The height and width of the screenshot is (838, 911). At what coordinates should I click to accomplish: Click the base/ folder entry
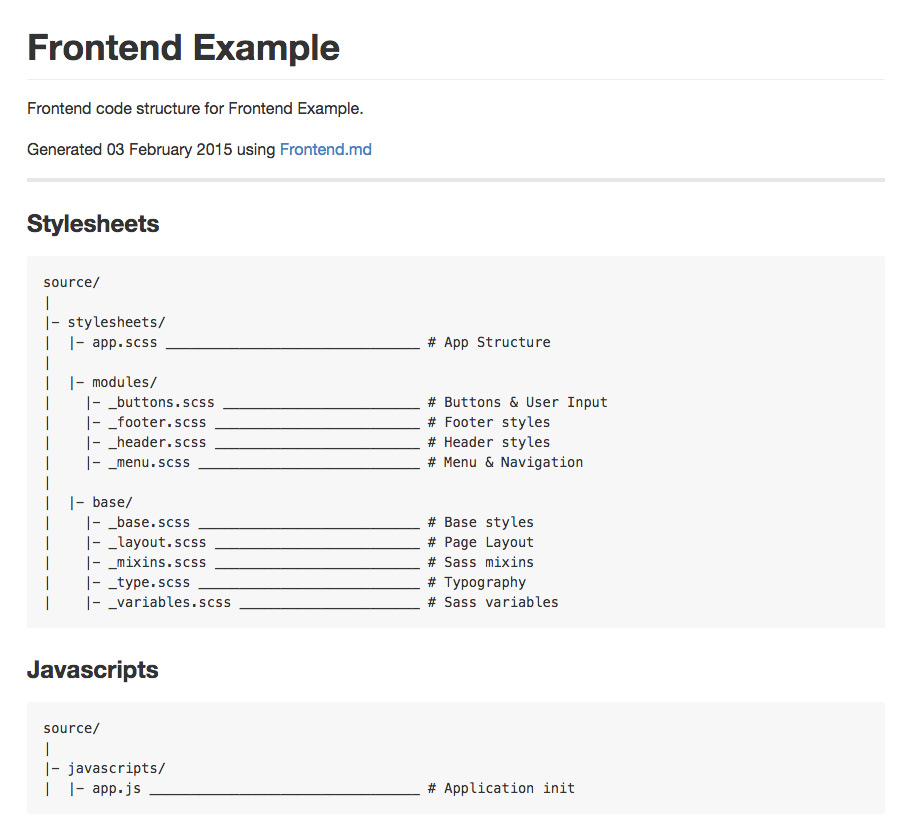pyautogui.click(x=112, y=502)
